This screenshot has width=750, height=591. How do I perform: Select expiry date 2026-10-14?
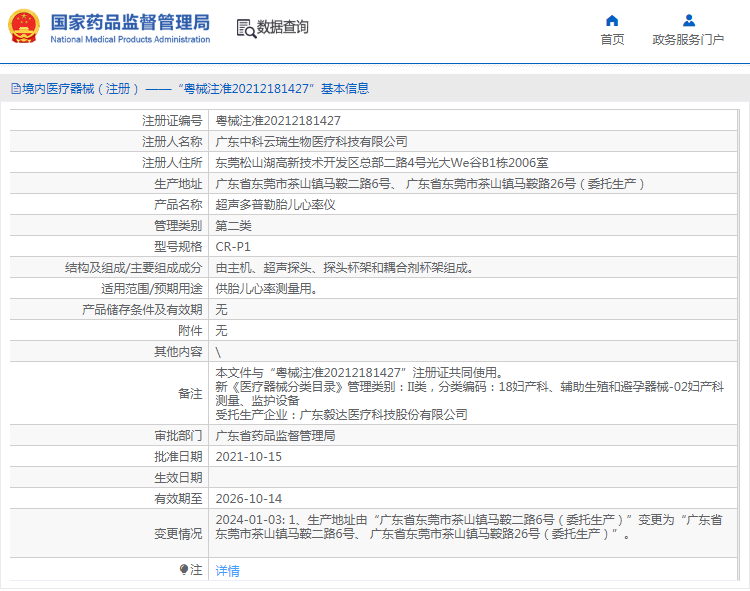[x=248, y=499]
